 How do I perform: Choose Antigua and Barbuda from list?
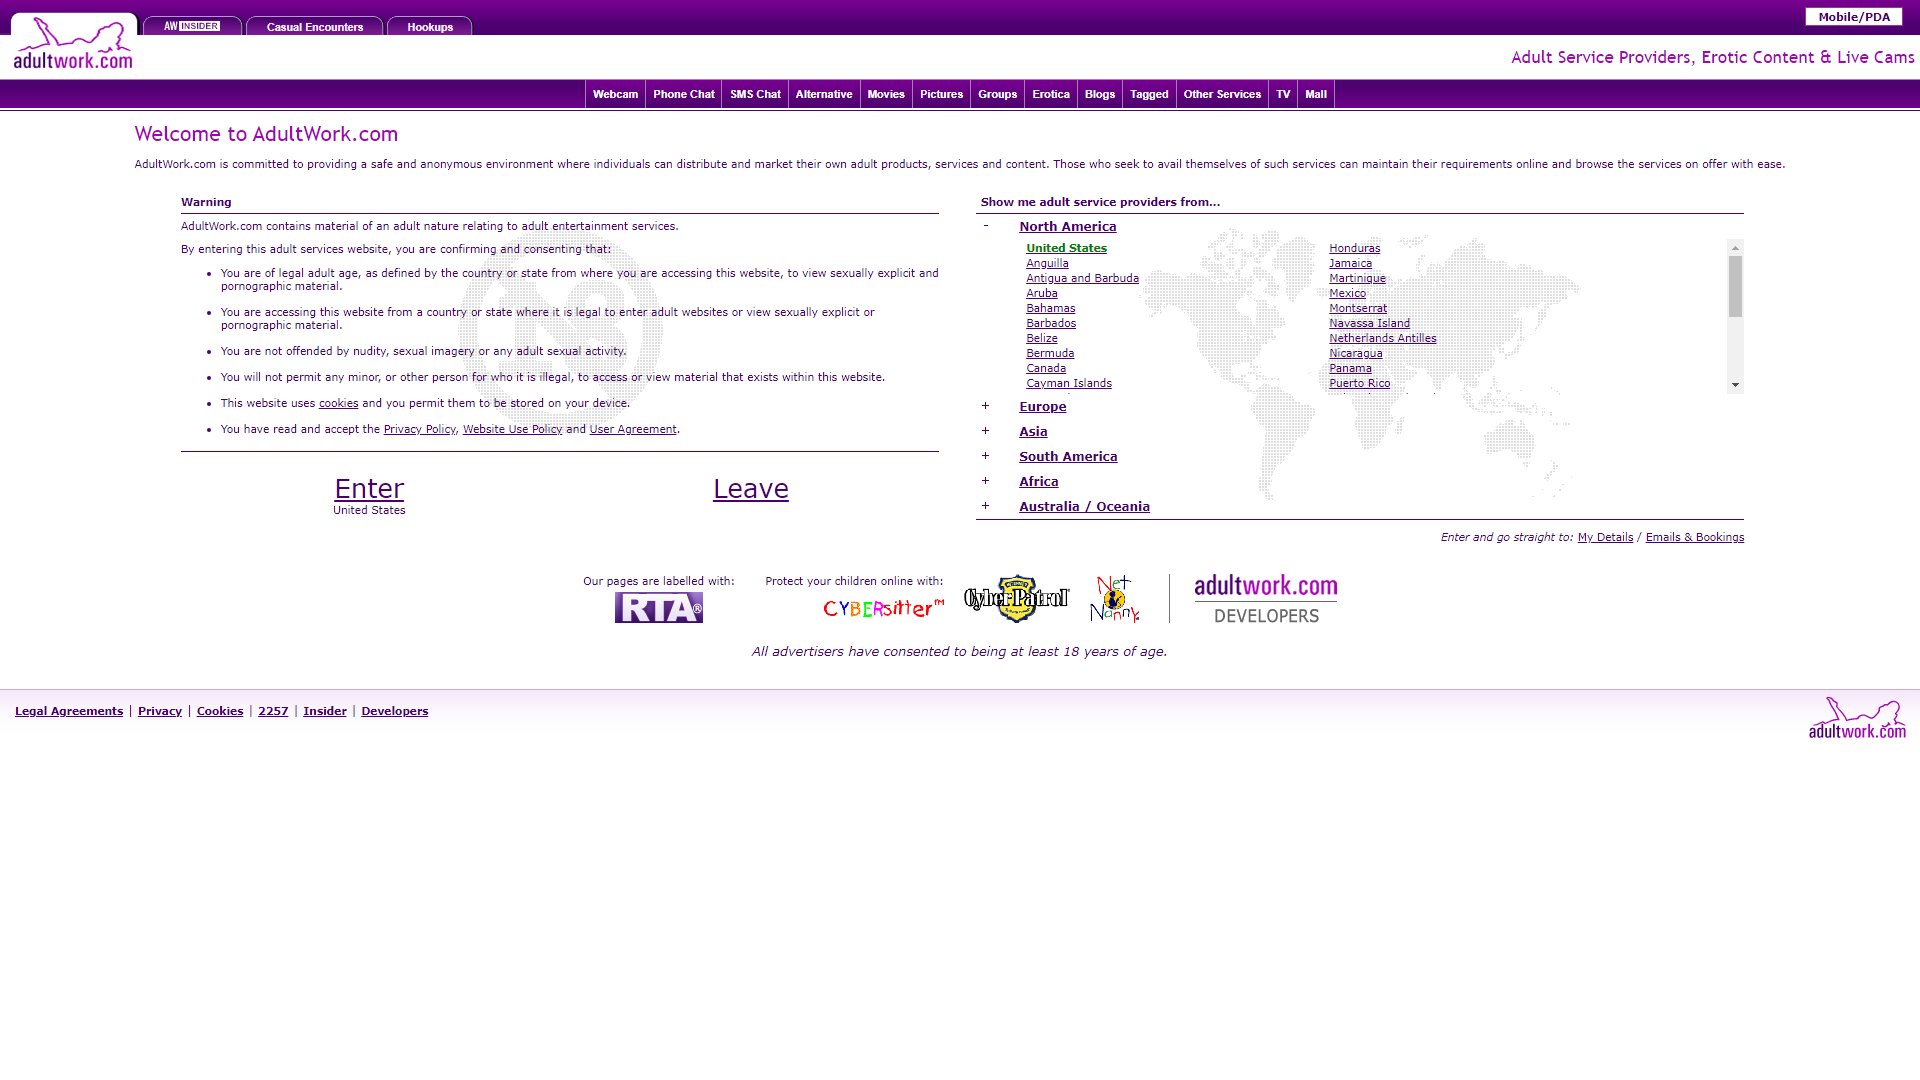1082,278
